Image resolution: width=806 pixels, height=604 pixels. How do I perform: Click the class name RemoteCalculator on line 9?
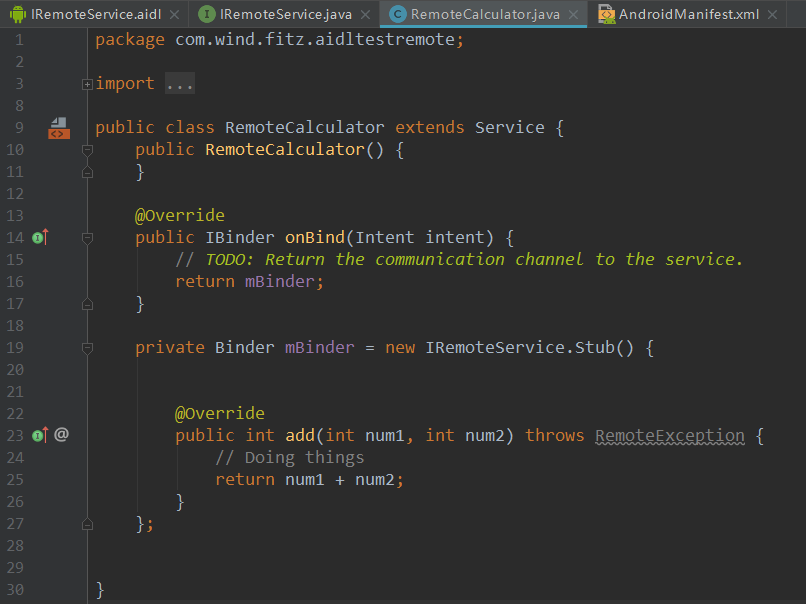[304, 127]
